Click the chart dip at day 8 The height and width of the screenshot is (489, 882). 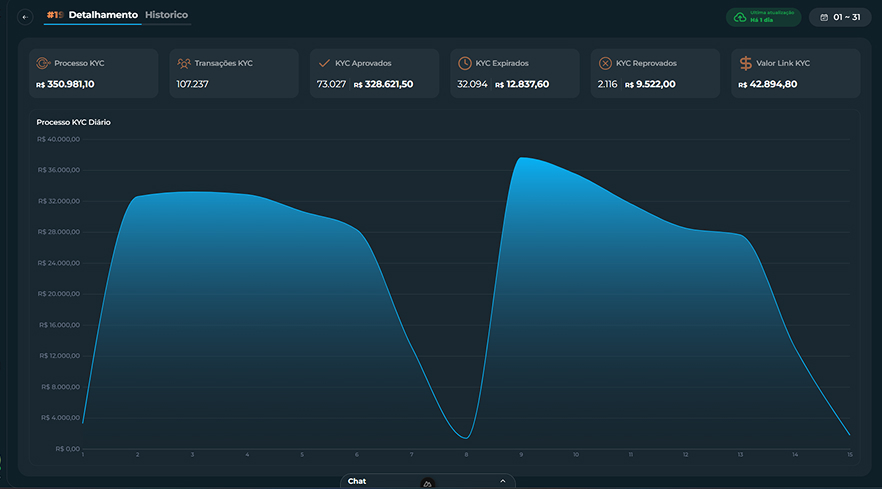[466, 437]
